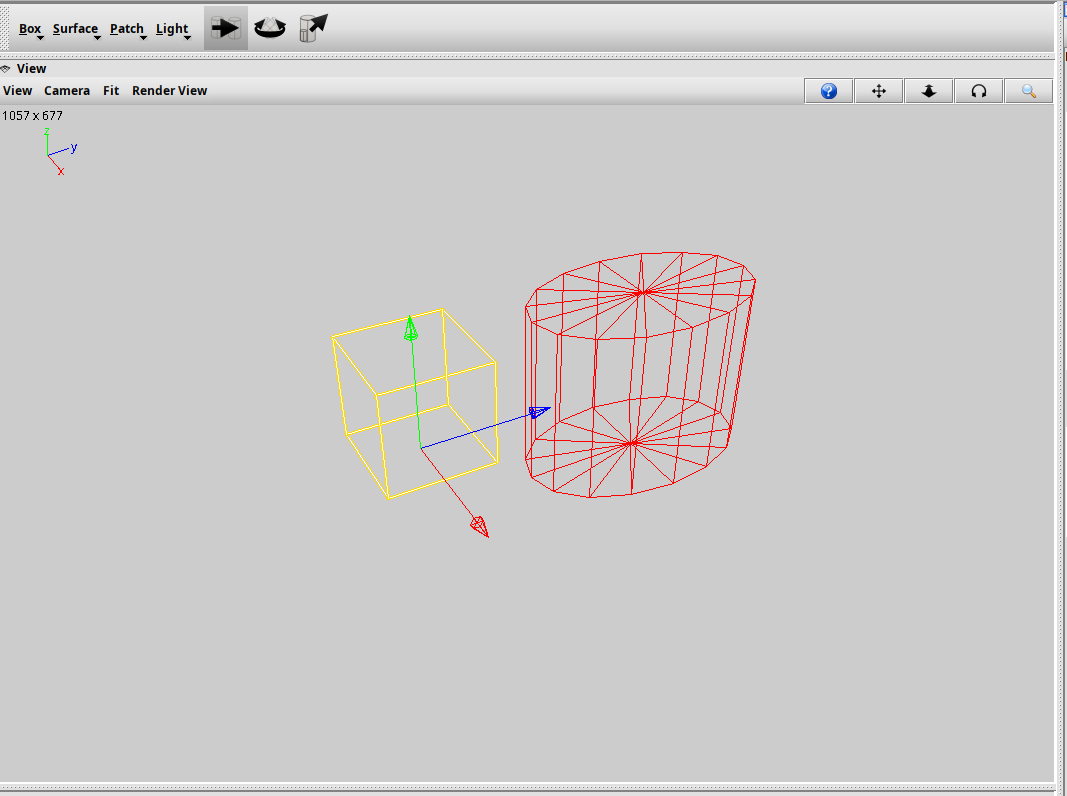The image size is (1067, 796).
Task: Activate the rotate object tool icon
Action: pyautogui.click(x=270, y=28)
